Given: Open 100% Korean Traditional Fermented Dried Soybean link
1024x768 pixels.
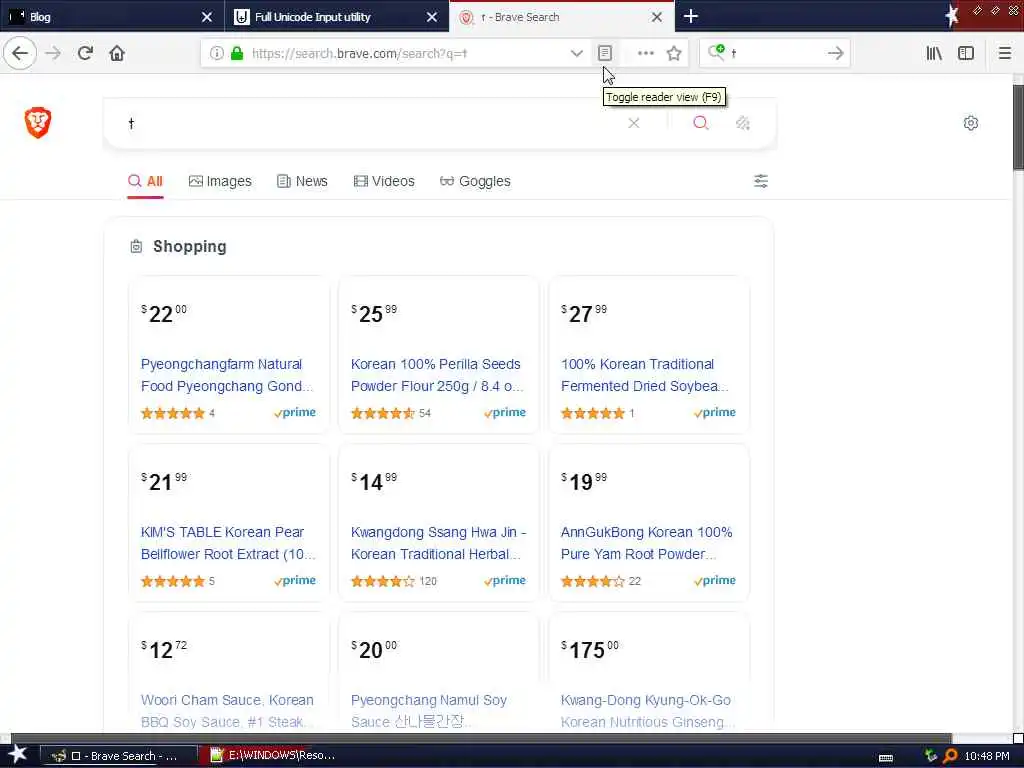Looking at the screenshot, I should coord(645,375).
